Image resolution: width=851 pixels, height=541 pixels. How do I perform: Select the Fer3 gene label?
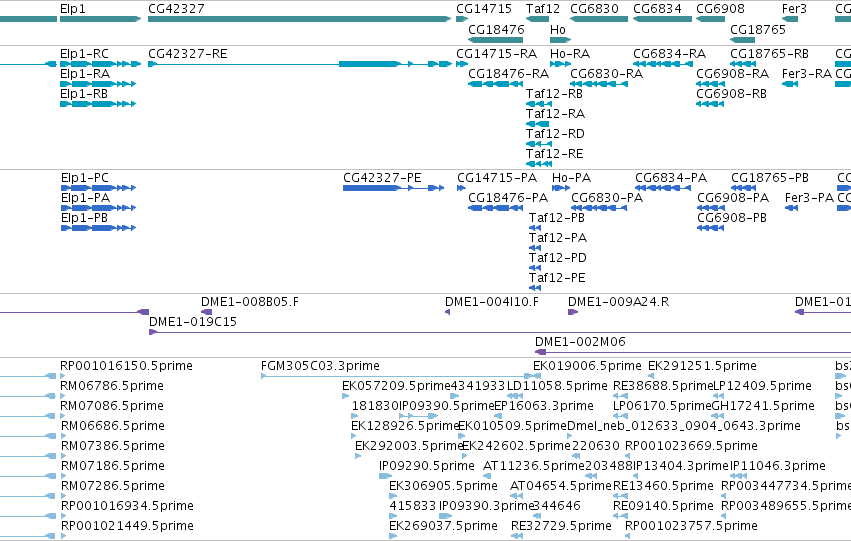(x=794, y=9)
